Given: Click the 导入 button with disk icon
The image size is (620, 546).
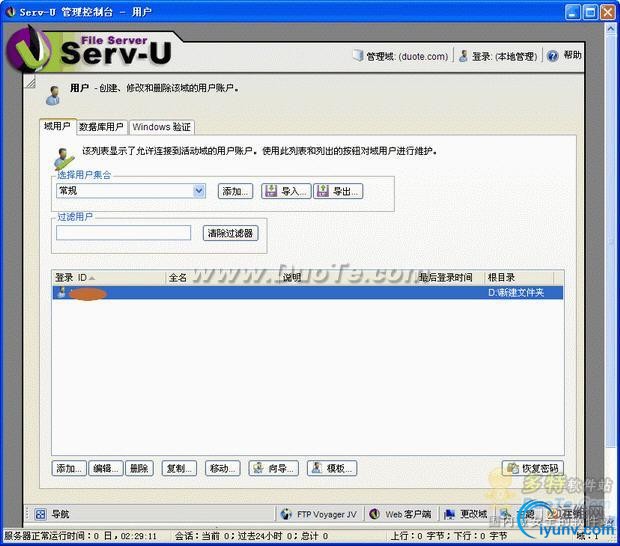Looking at the screenshot, I should (286, 191).
